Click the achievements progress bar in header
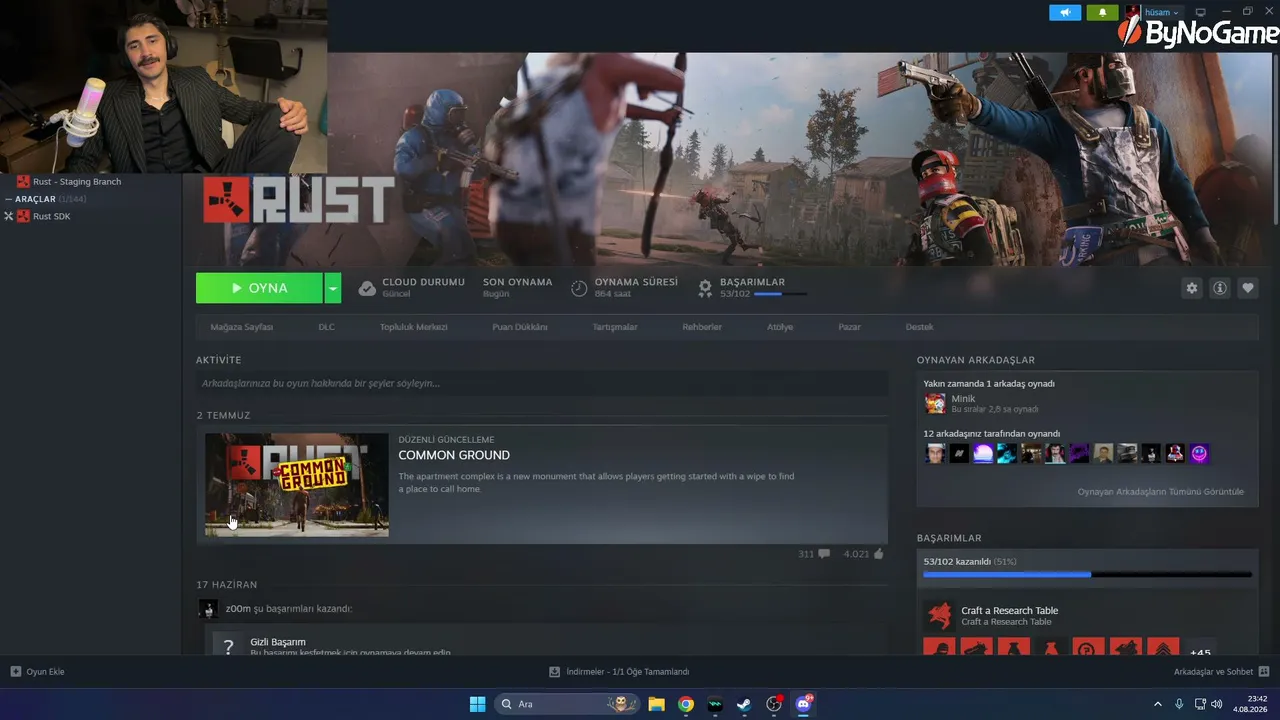This screenshot has height=720, width=1280. [781, 294]
